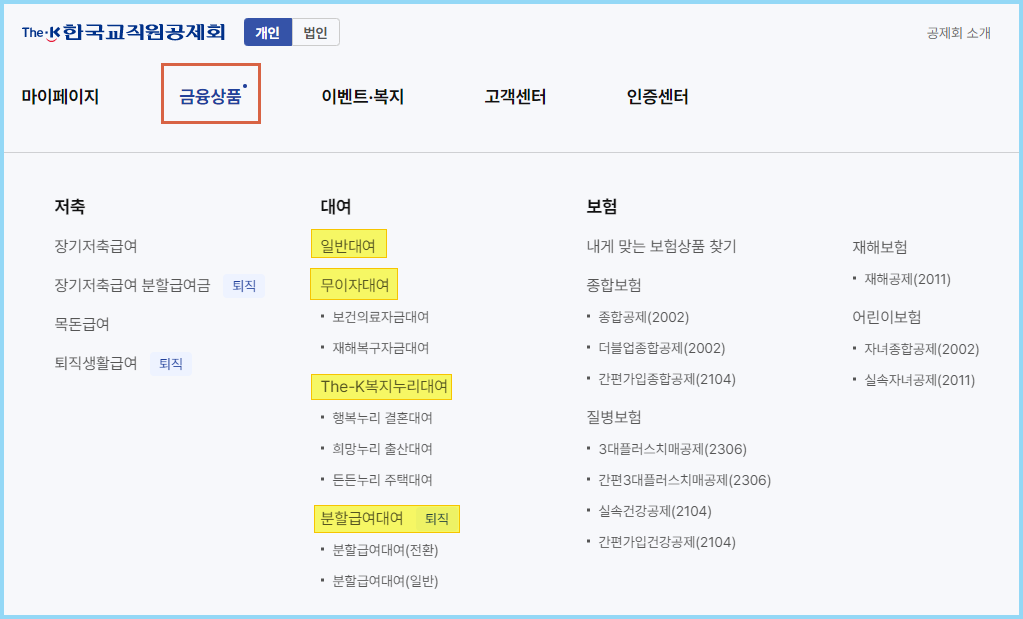The image size is (1023, 619).
Task: Select 3대플러스치매공제(2306) insurance
Action: point(673,449)
